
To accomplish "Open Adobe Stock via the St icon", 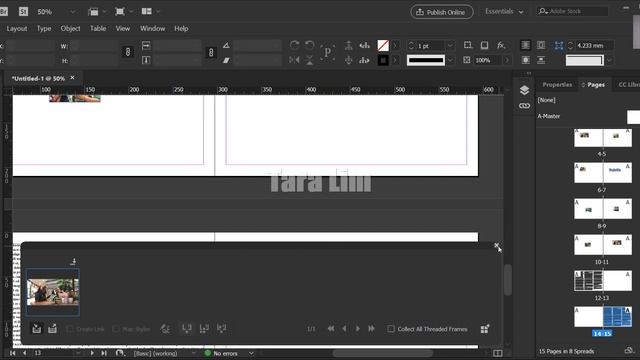I will (x=23, y=11).
